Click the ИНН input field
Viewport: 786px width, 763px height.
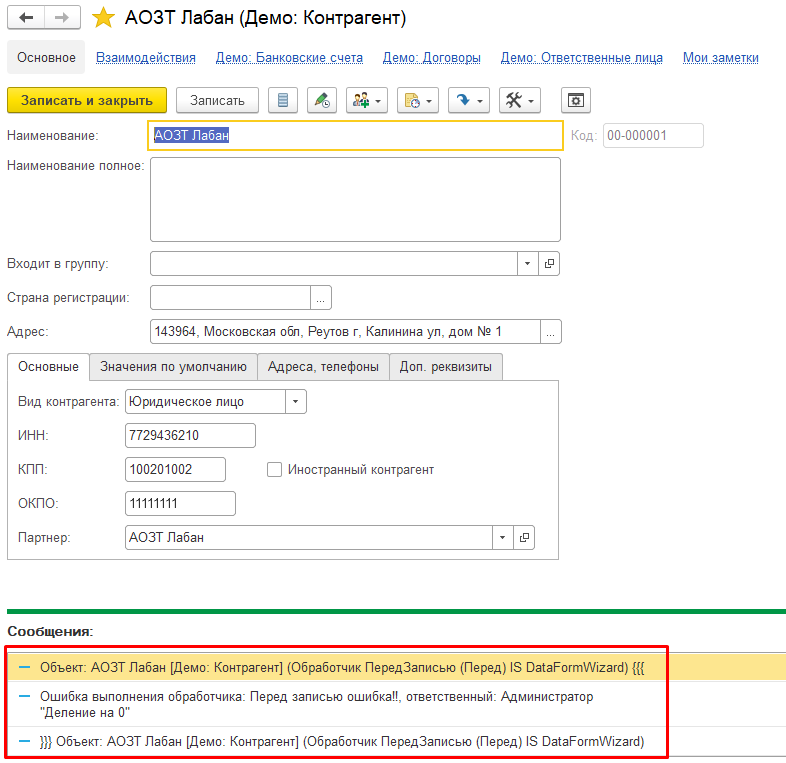(190, 435)
